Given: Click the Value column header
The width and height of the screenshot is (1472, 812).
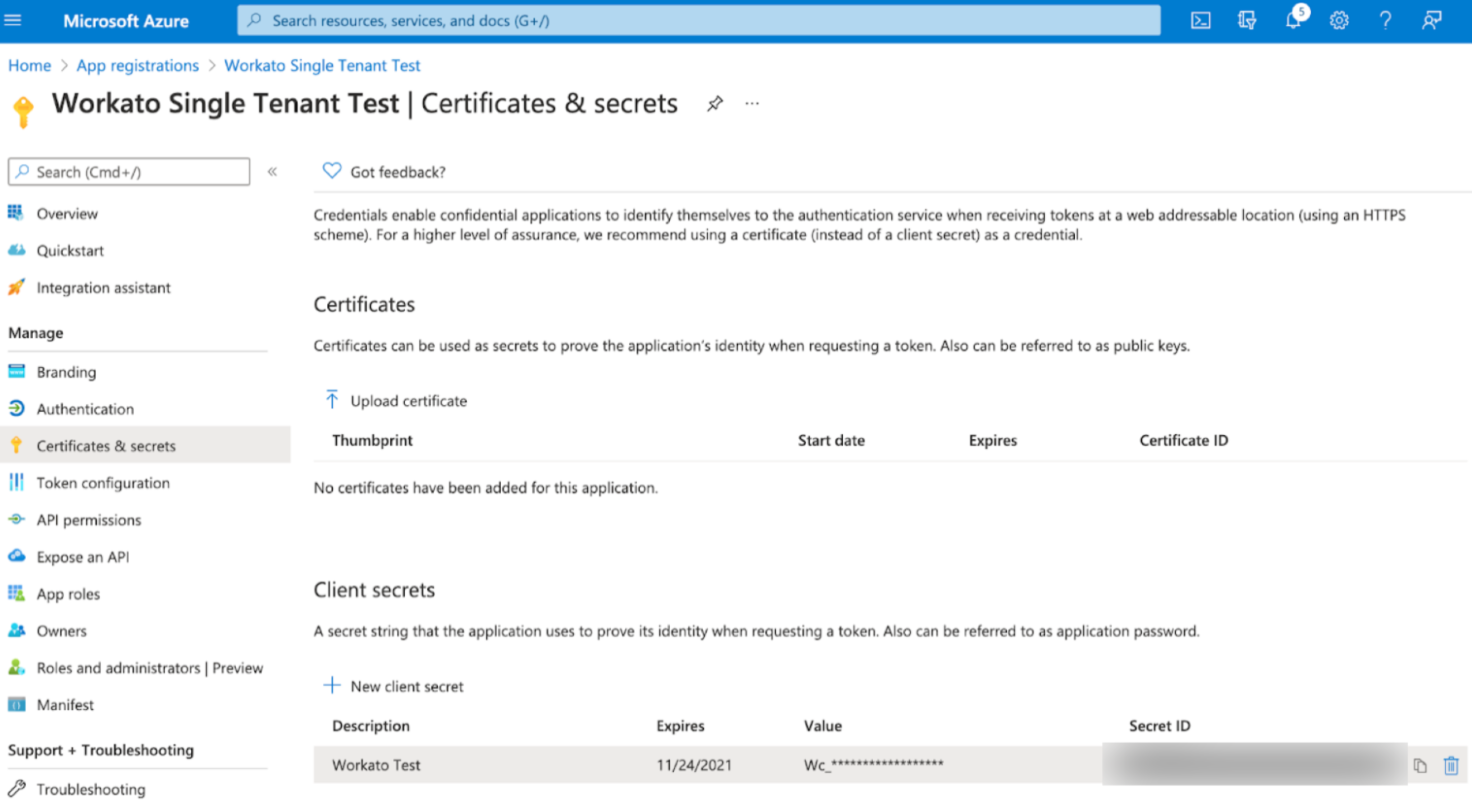Looking at the screenshot, I should tap(823, 726).
